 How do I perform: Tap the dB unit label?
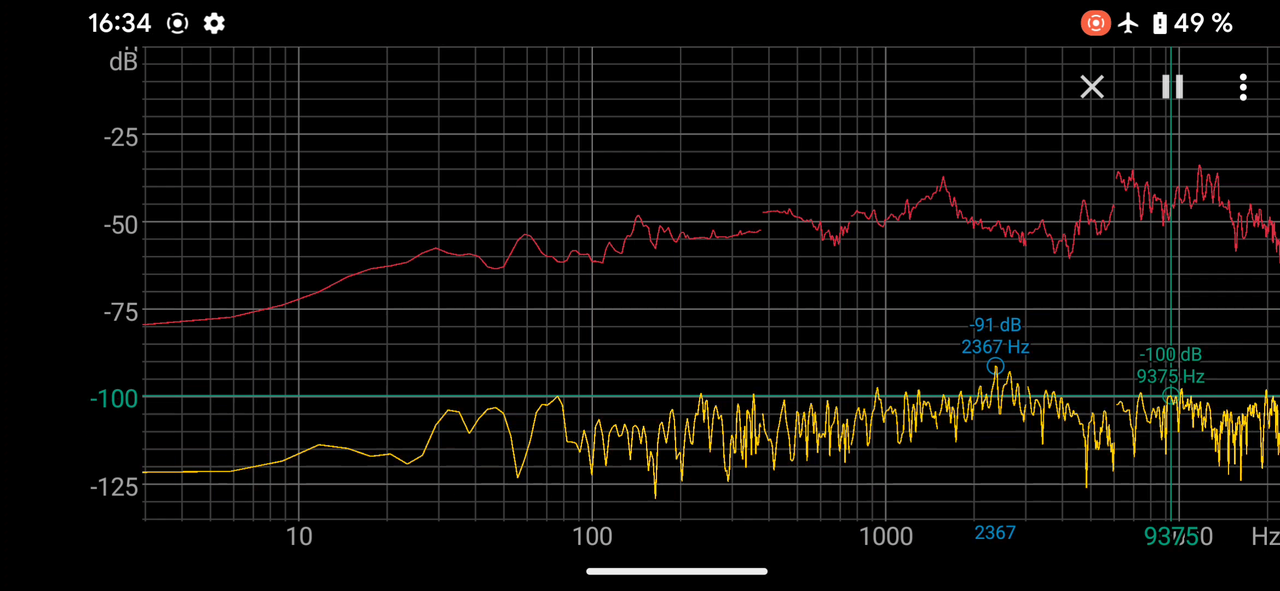pyautogui.click(x=123, y=62)
